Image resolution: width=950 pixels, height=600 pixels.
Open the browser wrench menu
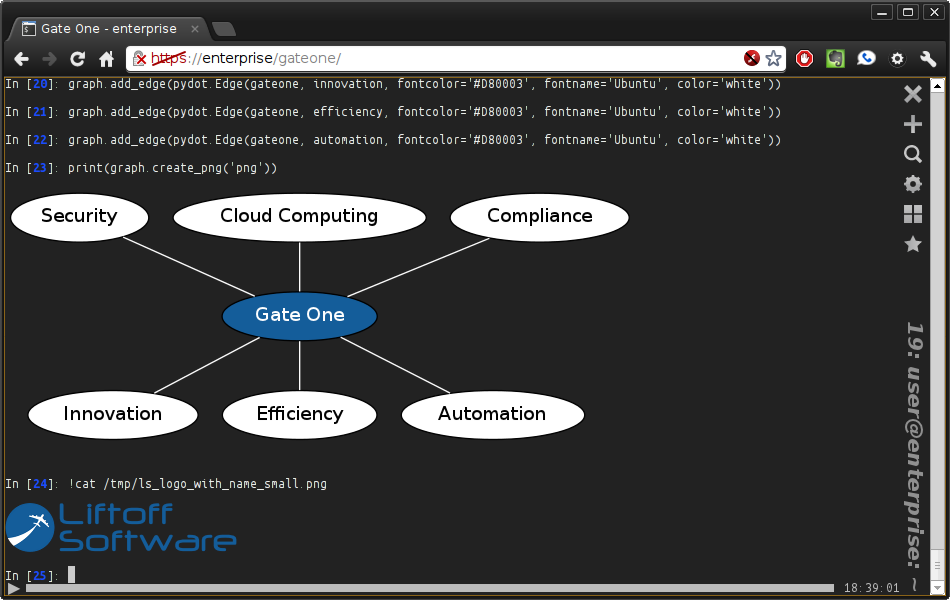tap(928, 59)
